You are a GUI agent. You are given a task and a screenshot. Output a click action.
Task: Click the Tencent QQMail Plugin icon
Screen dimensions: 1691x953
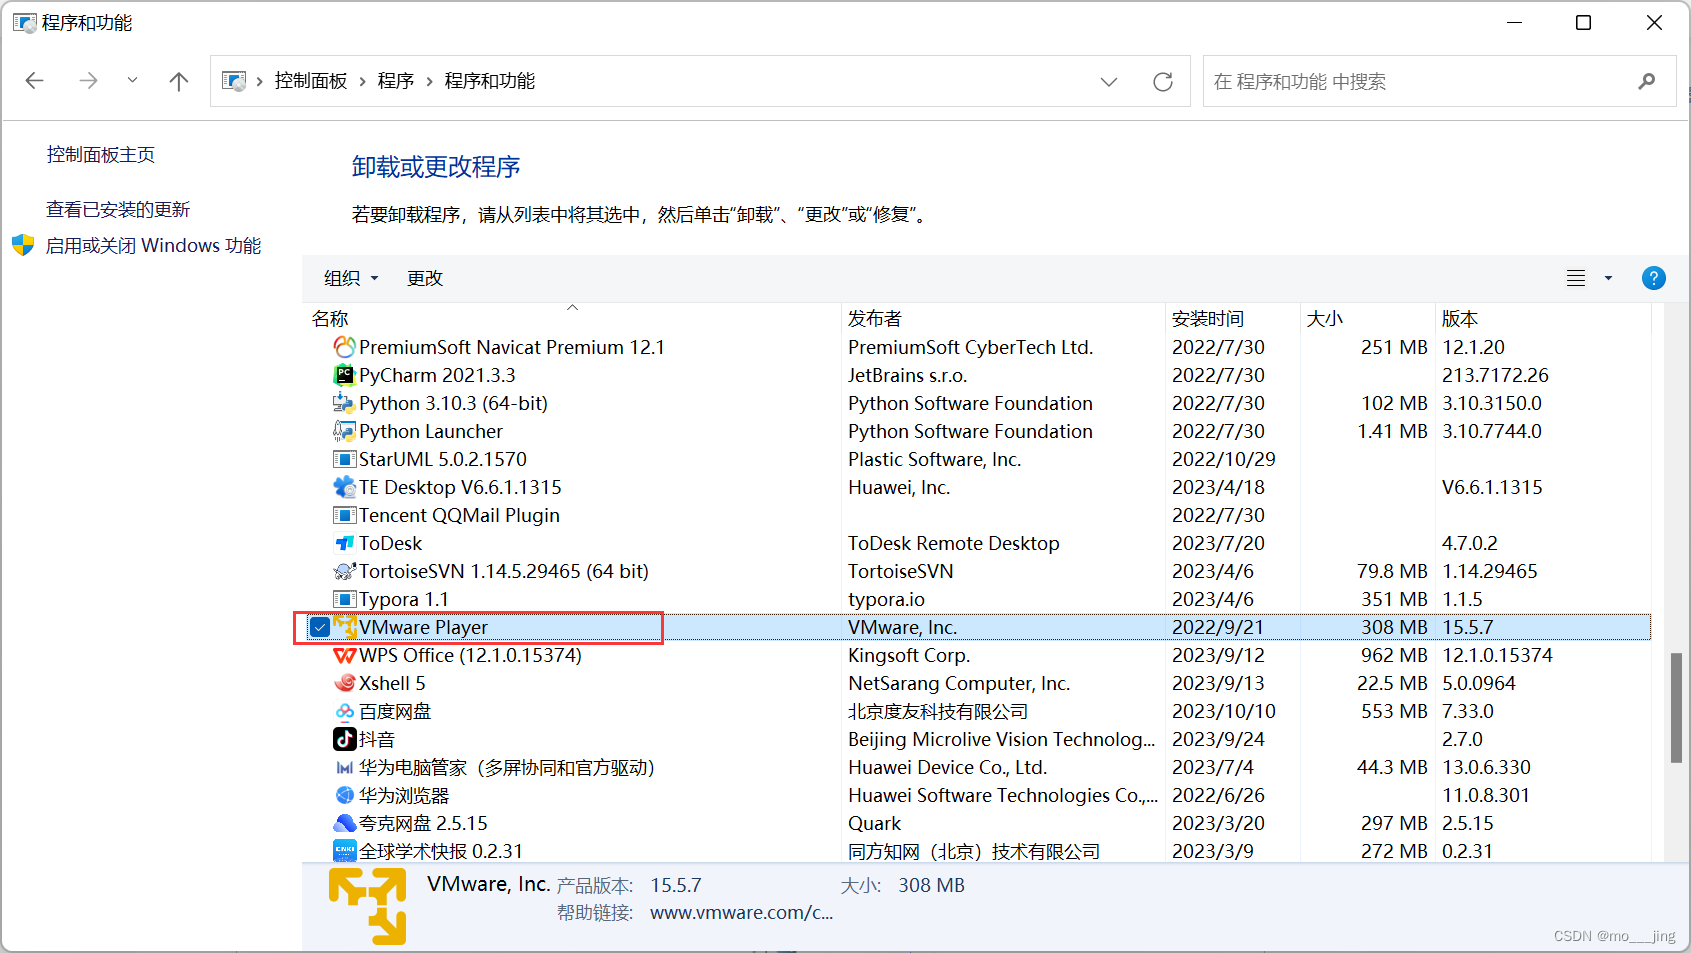click(344, 515)
